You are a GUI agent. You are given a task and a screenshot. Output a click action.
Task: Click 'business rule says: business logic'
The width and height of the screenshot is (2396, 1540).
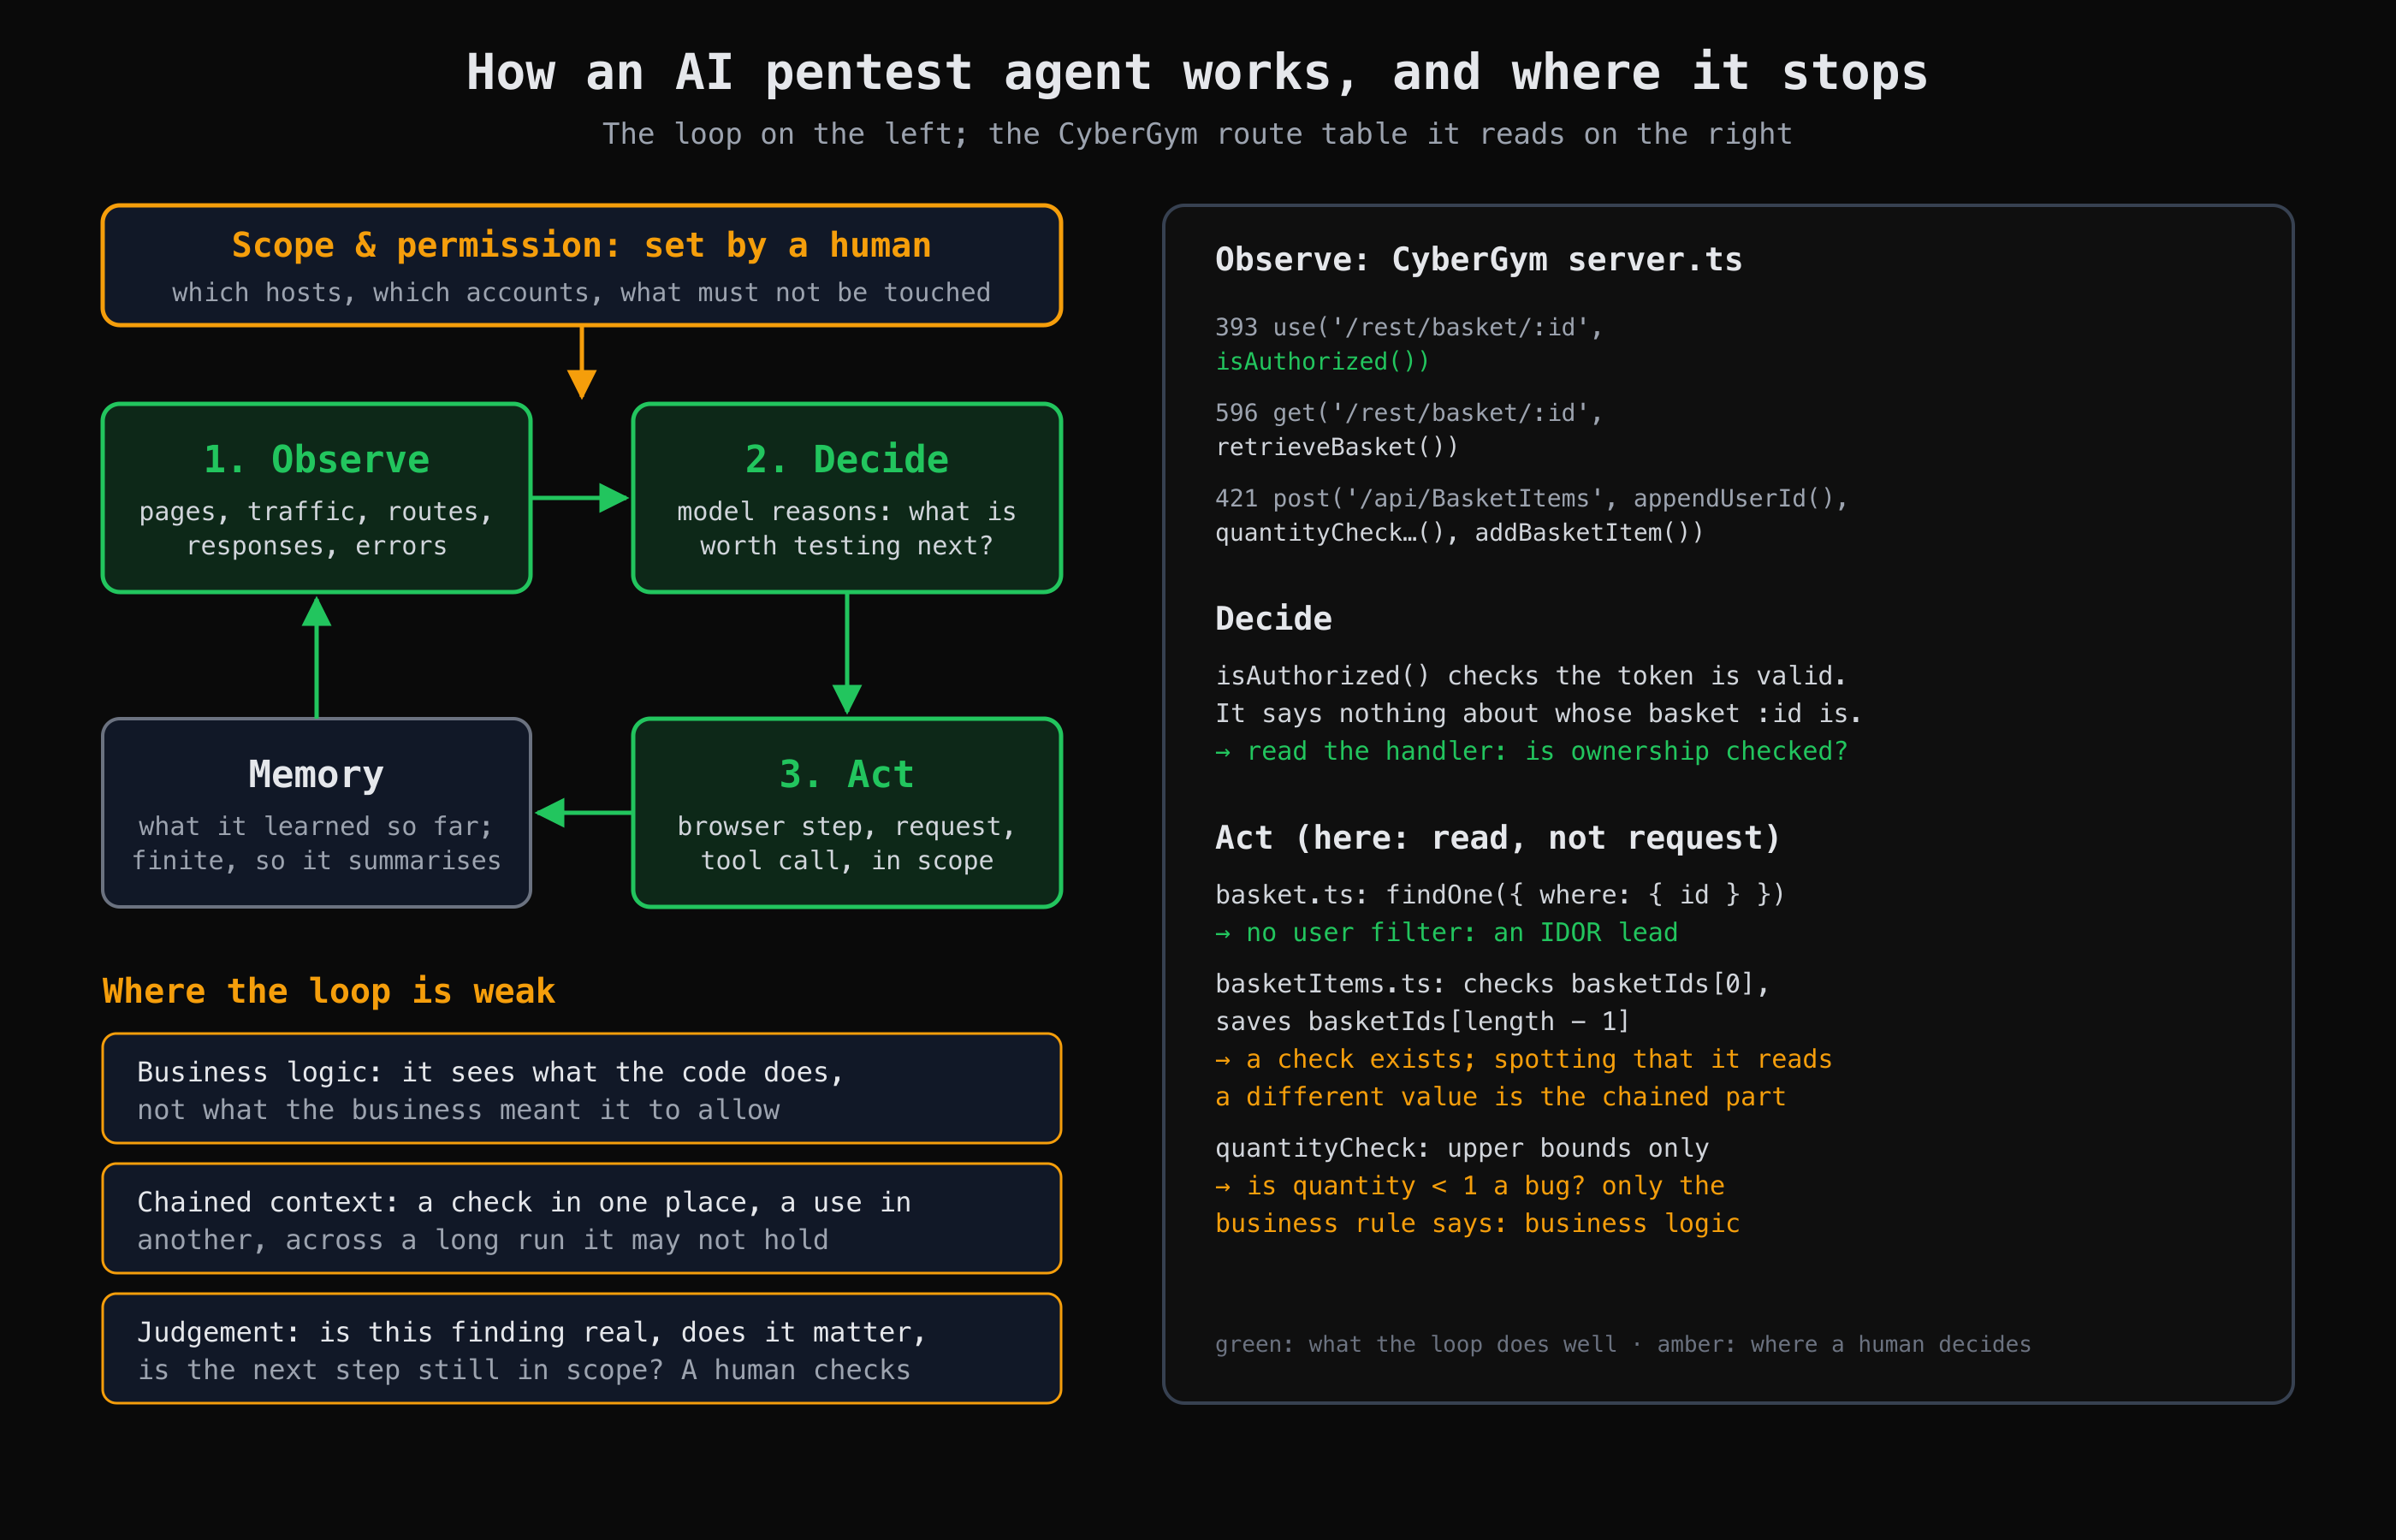click(1478, 1224)
